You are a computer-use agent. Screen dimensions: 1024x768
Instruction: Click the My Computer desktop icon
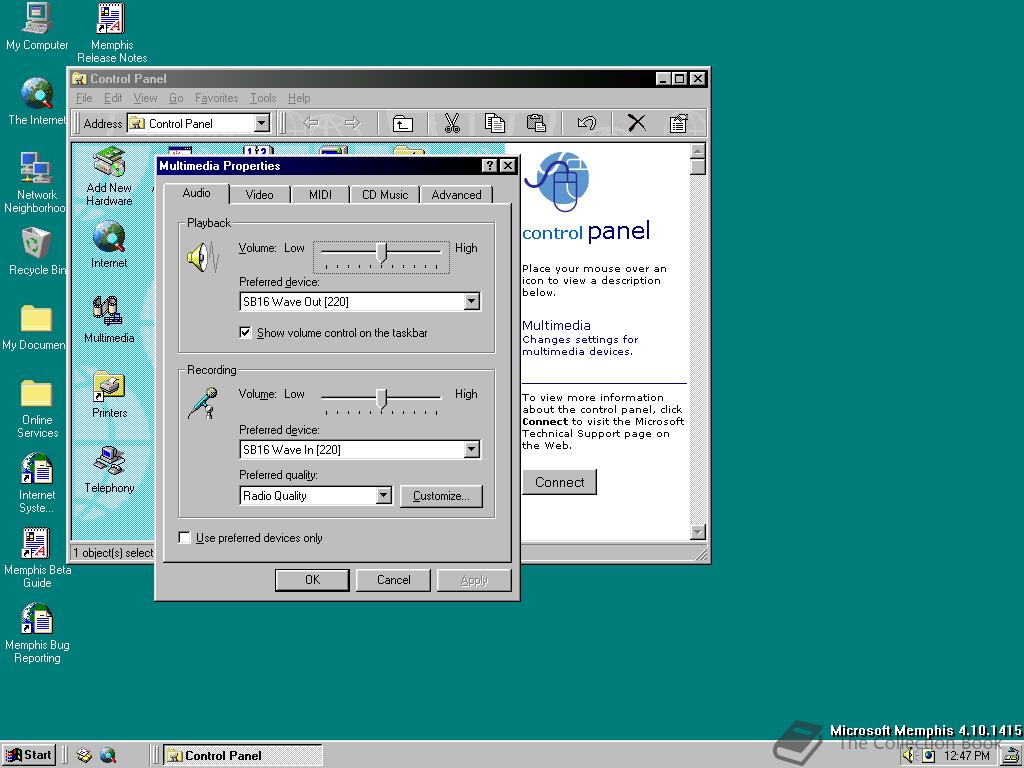(37, 27)
